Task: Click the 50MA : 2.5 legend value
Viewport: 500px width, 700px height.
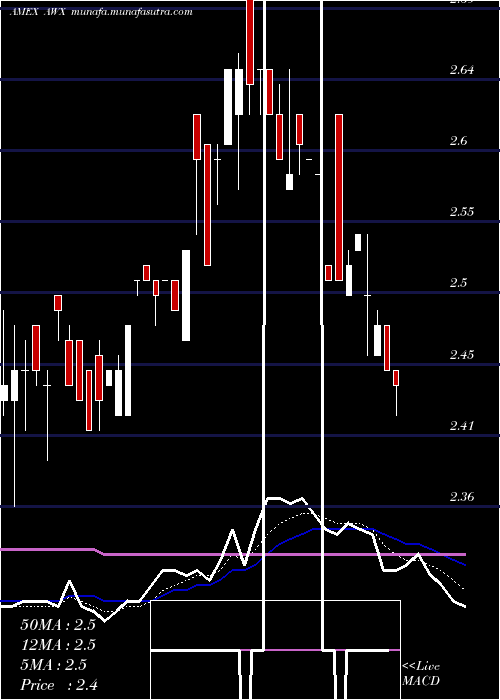Action: [x=58, y=625]
